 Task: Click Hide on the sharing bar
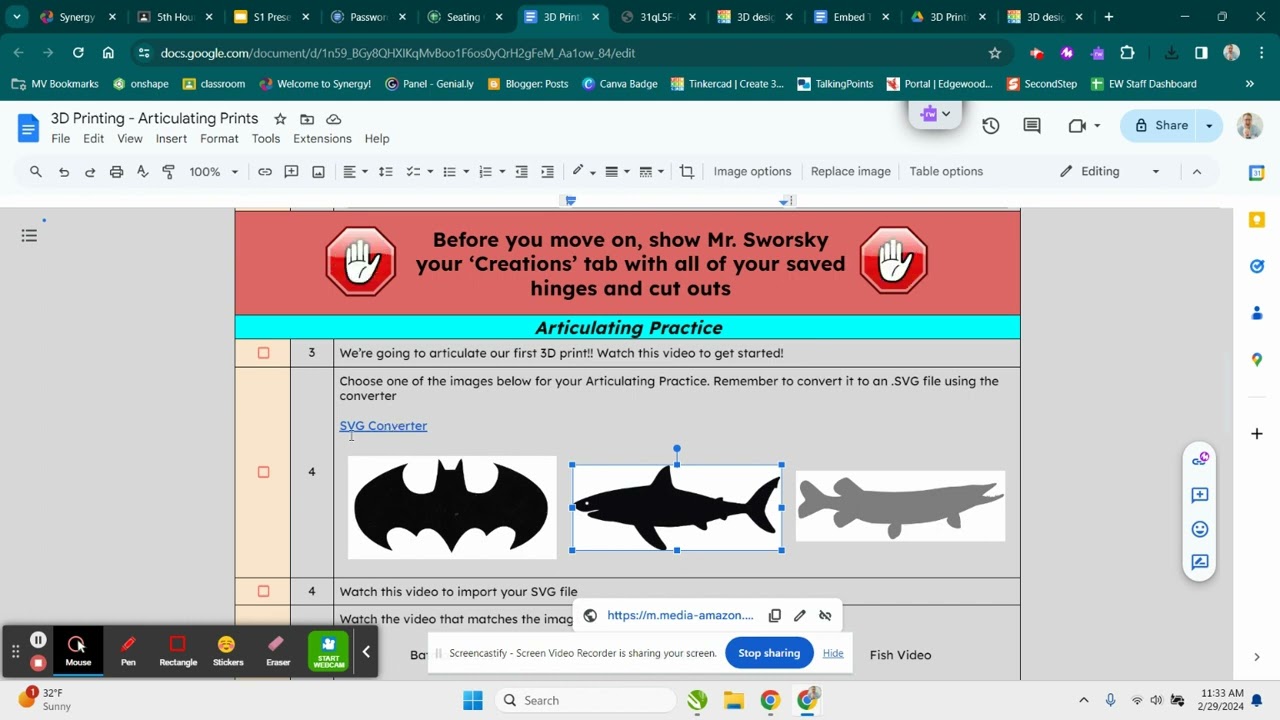[x=833, y=653]
